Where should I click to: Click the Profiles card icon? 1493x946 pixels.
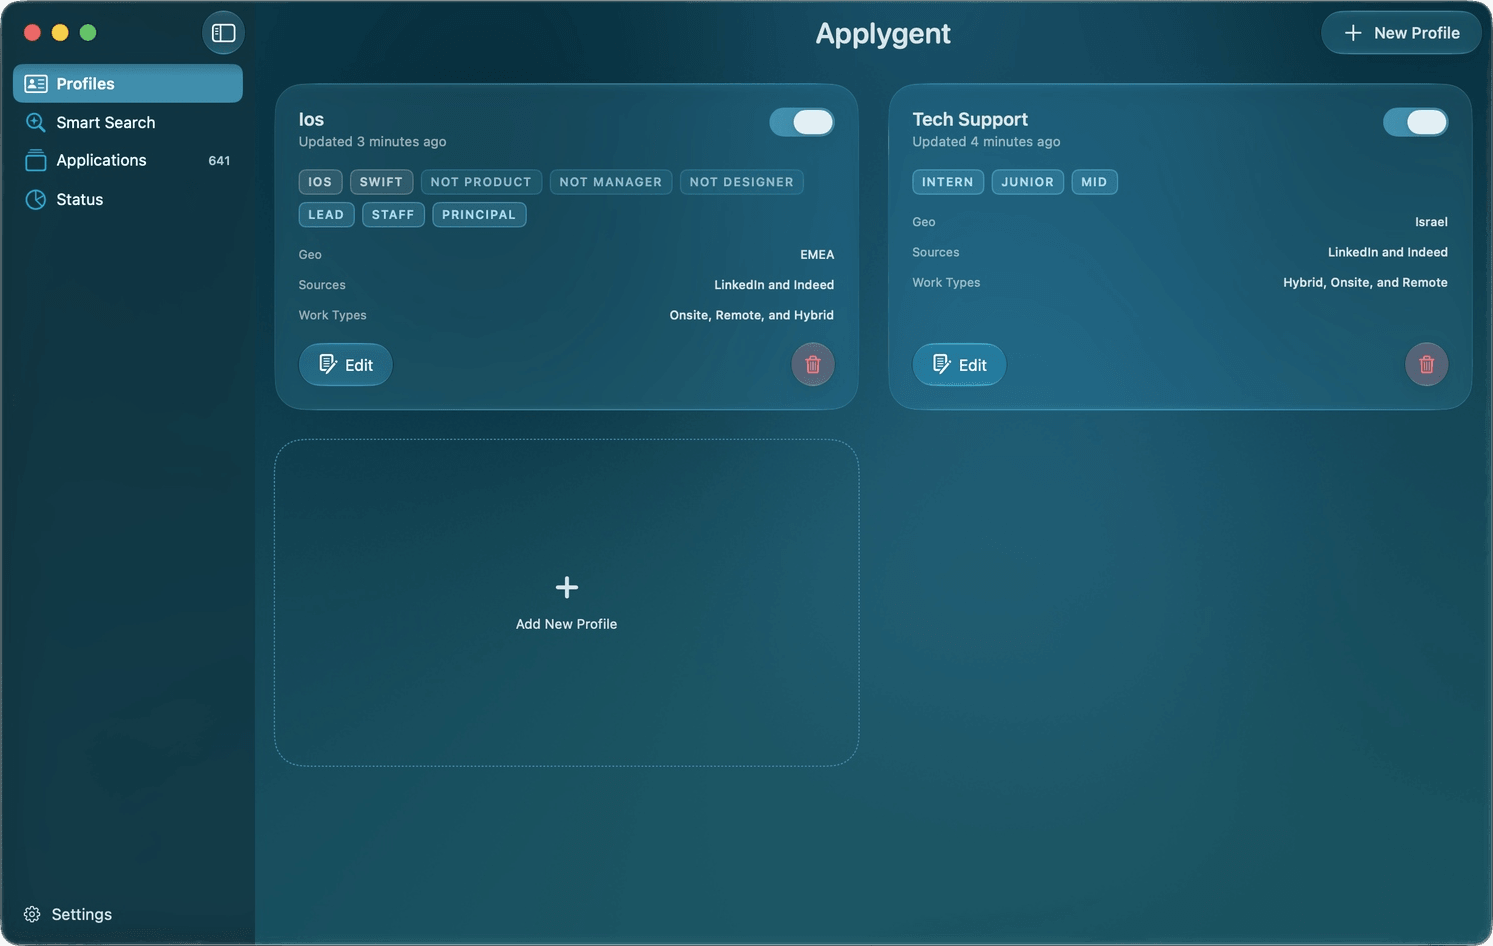36,84
